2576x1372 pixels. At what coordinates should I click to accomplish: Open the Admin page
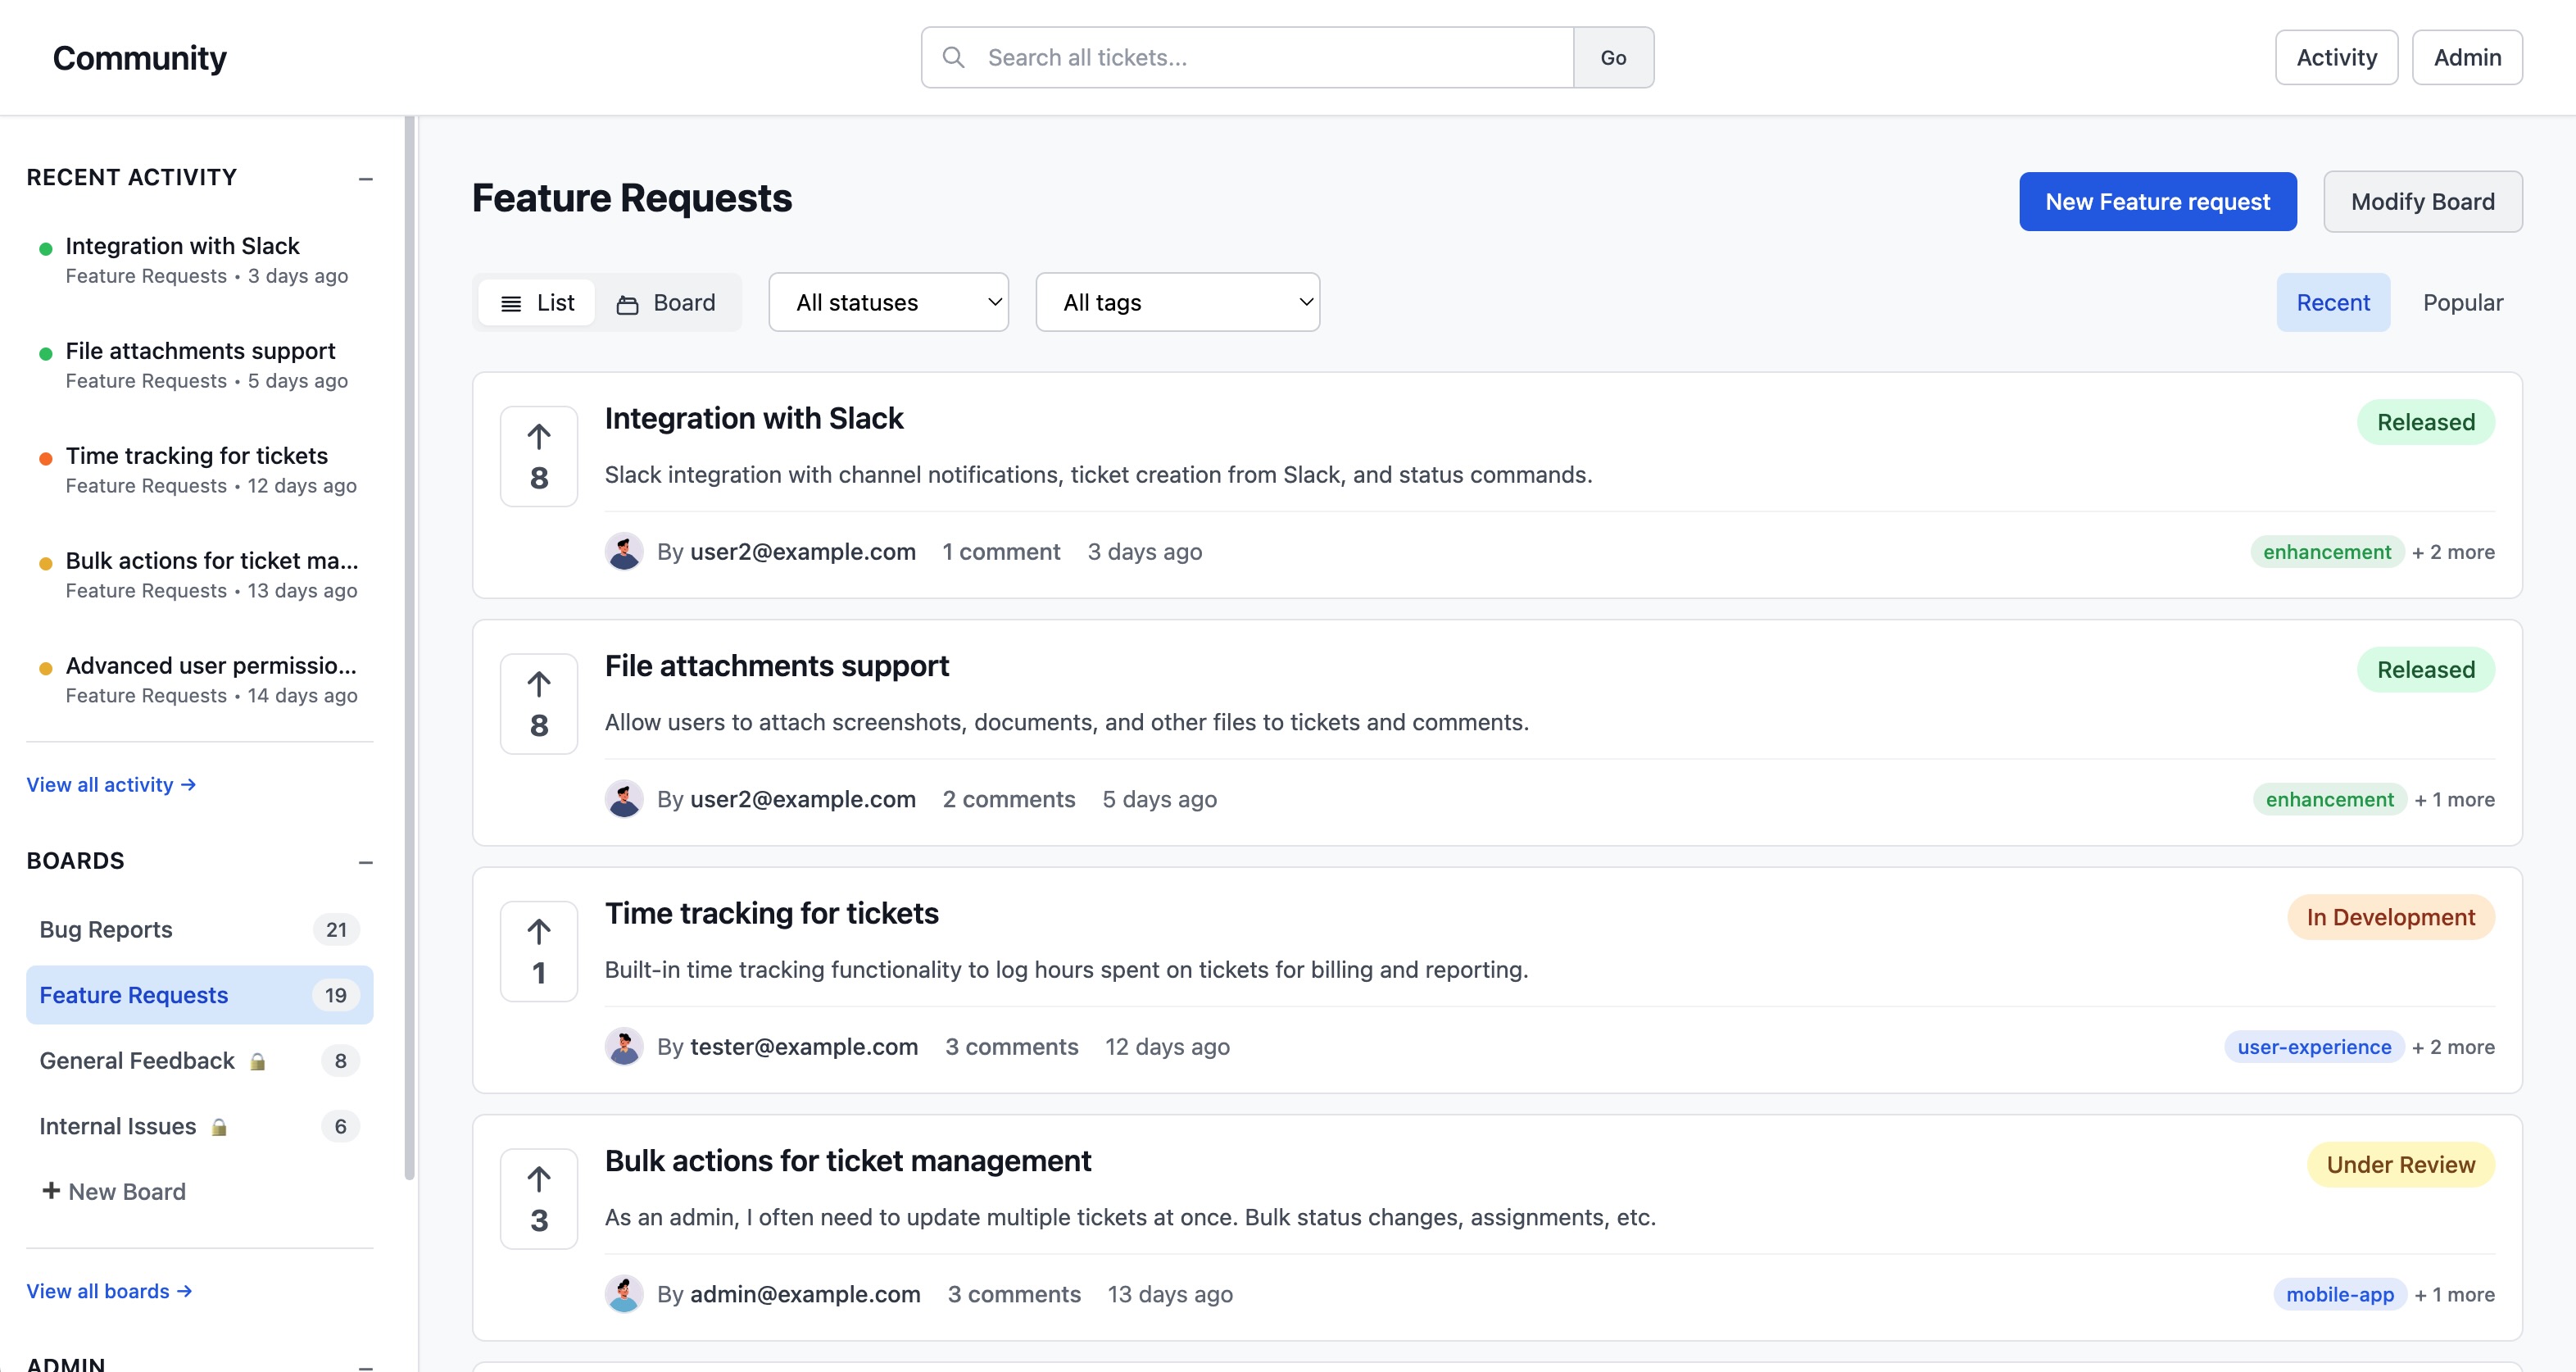click(2467, 57)
